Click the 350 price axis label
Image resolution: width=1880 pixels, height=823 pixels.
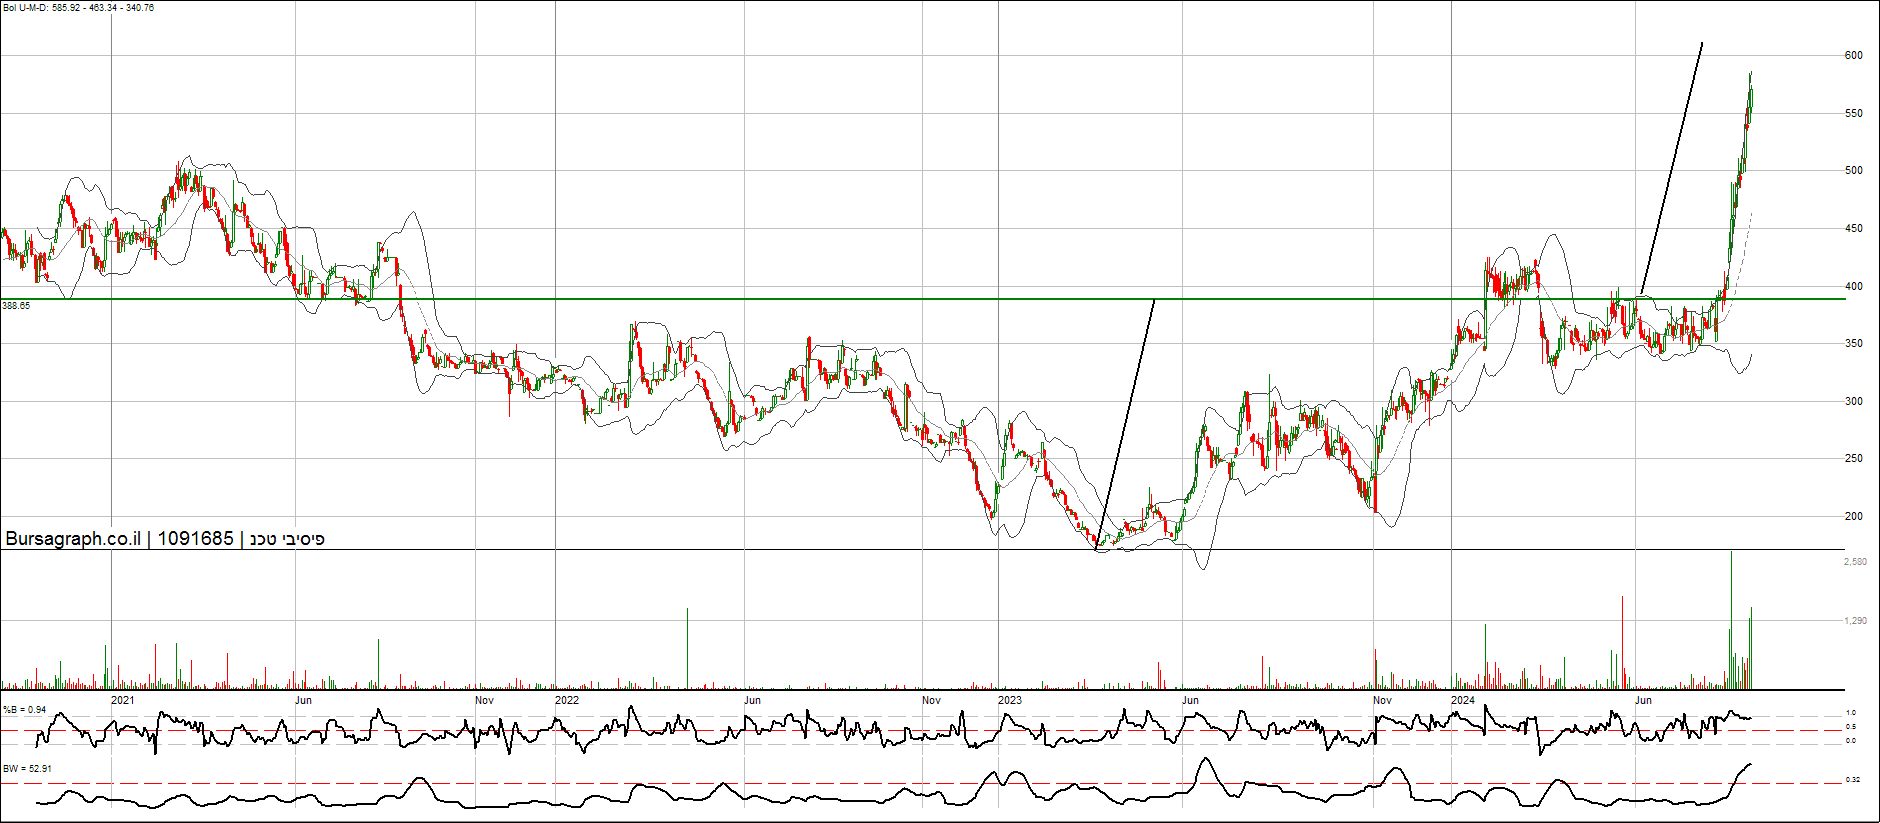1853,344
